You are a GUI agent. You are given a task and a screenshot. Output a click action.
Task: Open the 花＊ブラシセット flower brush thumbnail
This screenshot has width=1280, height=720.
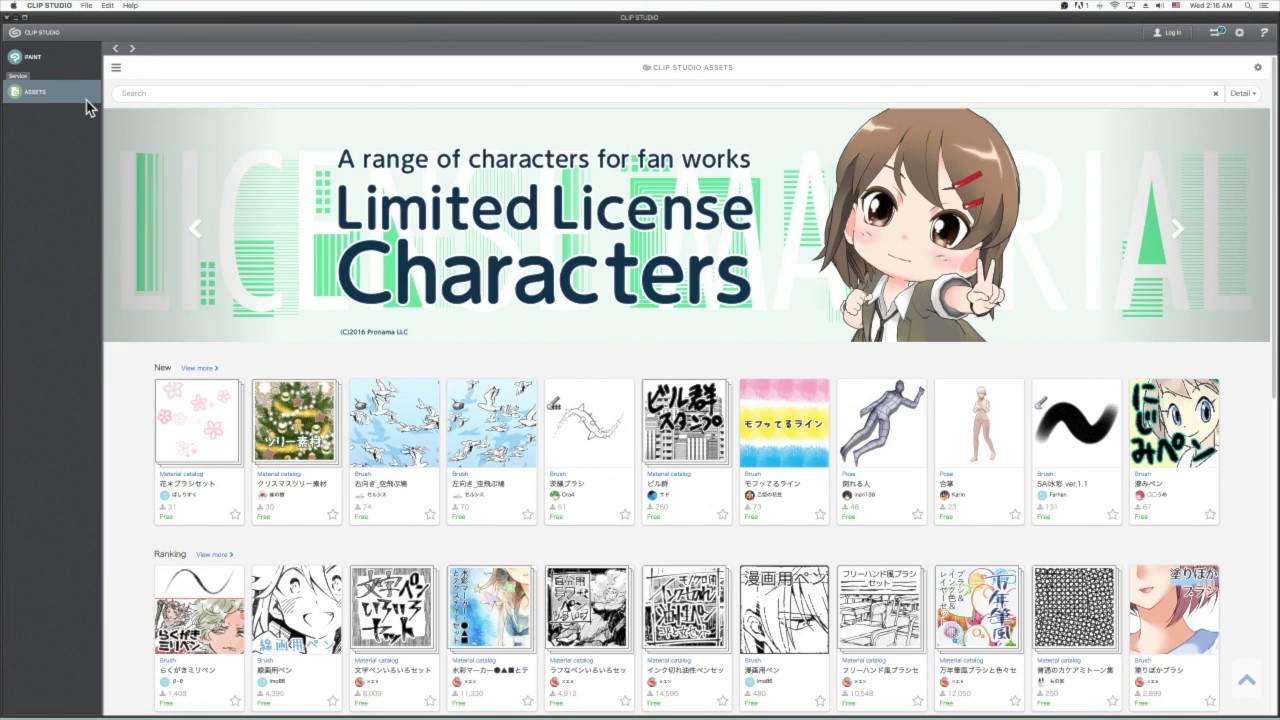pos(198,422)
